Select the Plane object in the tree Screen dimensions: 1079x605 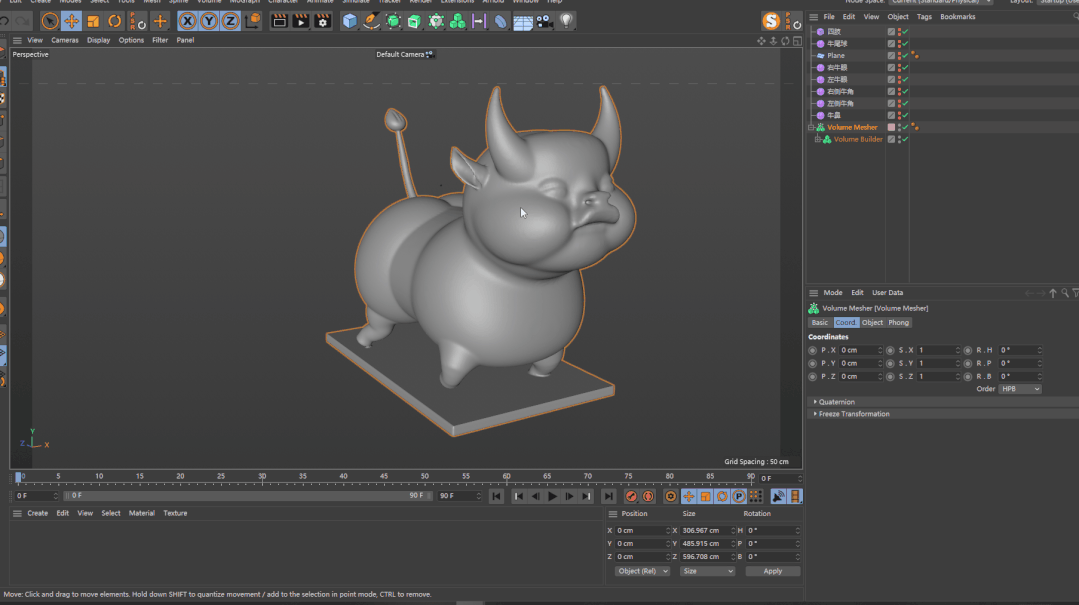coord(836,56)
